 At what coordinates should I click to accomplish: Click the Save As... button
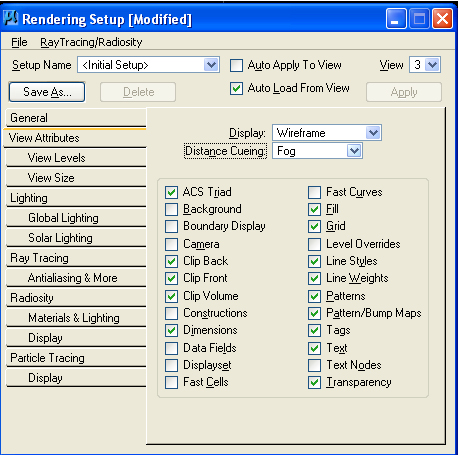pyautogui.click(x=47, y=92)
